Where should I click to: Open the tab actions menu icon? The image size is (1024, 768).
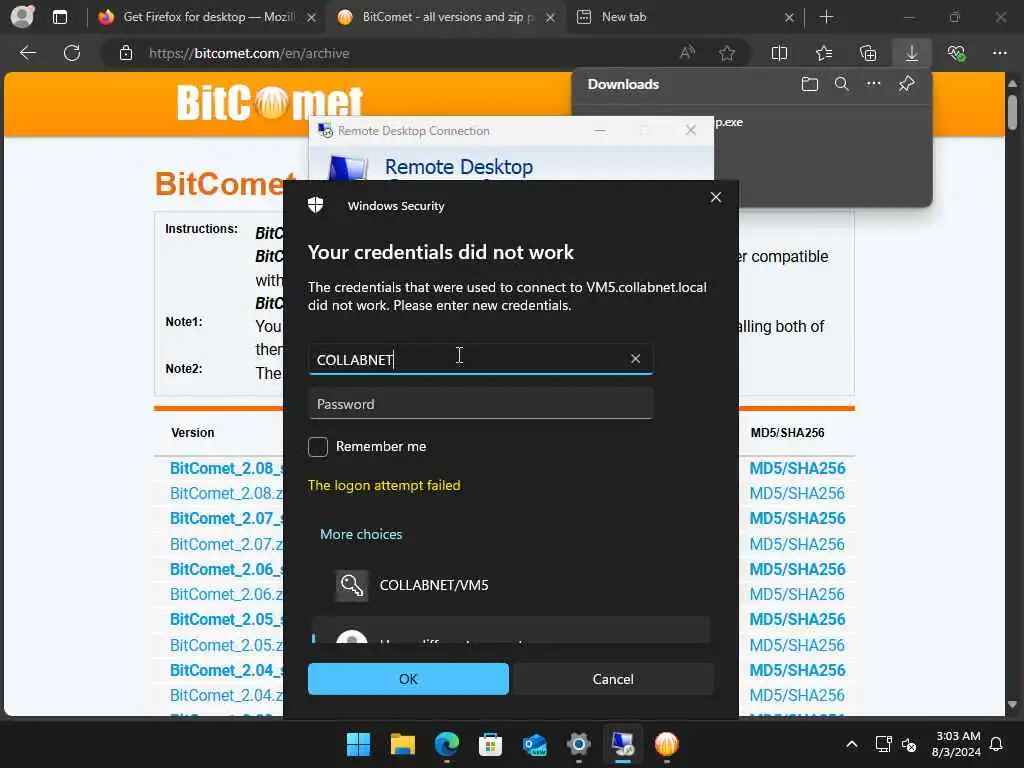(59, 17)
